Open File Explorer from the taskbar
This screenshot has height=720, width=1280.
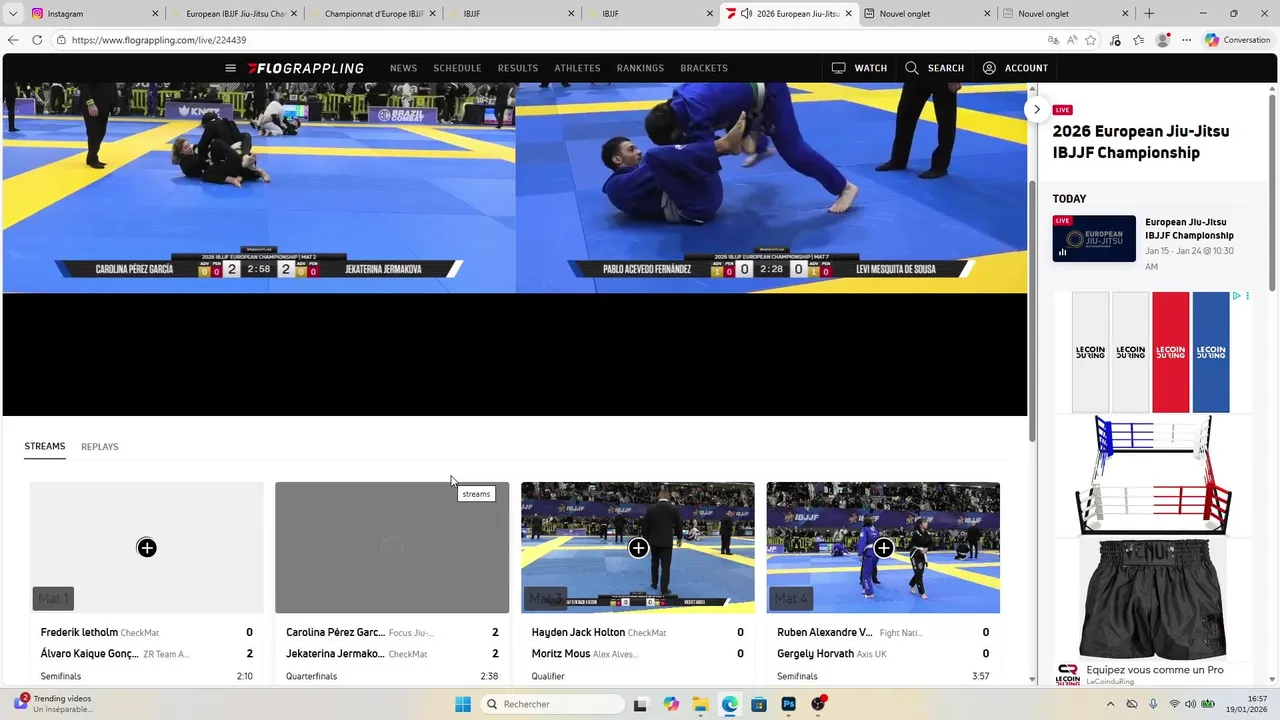[x=700, y=704]
